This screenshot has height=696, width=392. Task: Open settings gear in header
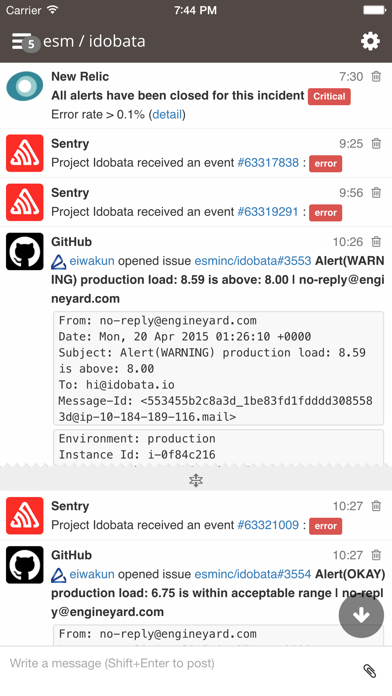tap(370, 41)
